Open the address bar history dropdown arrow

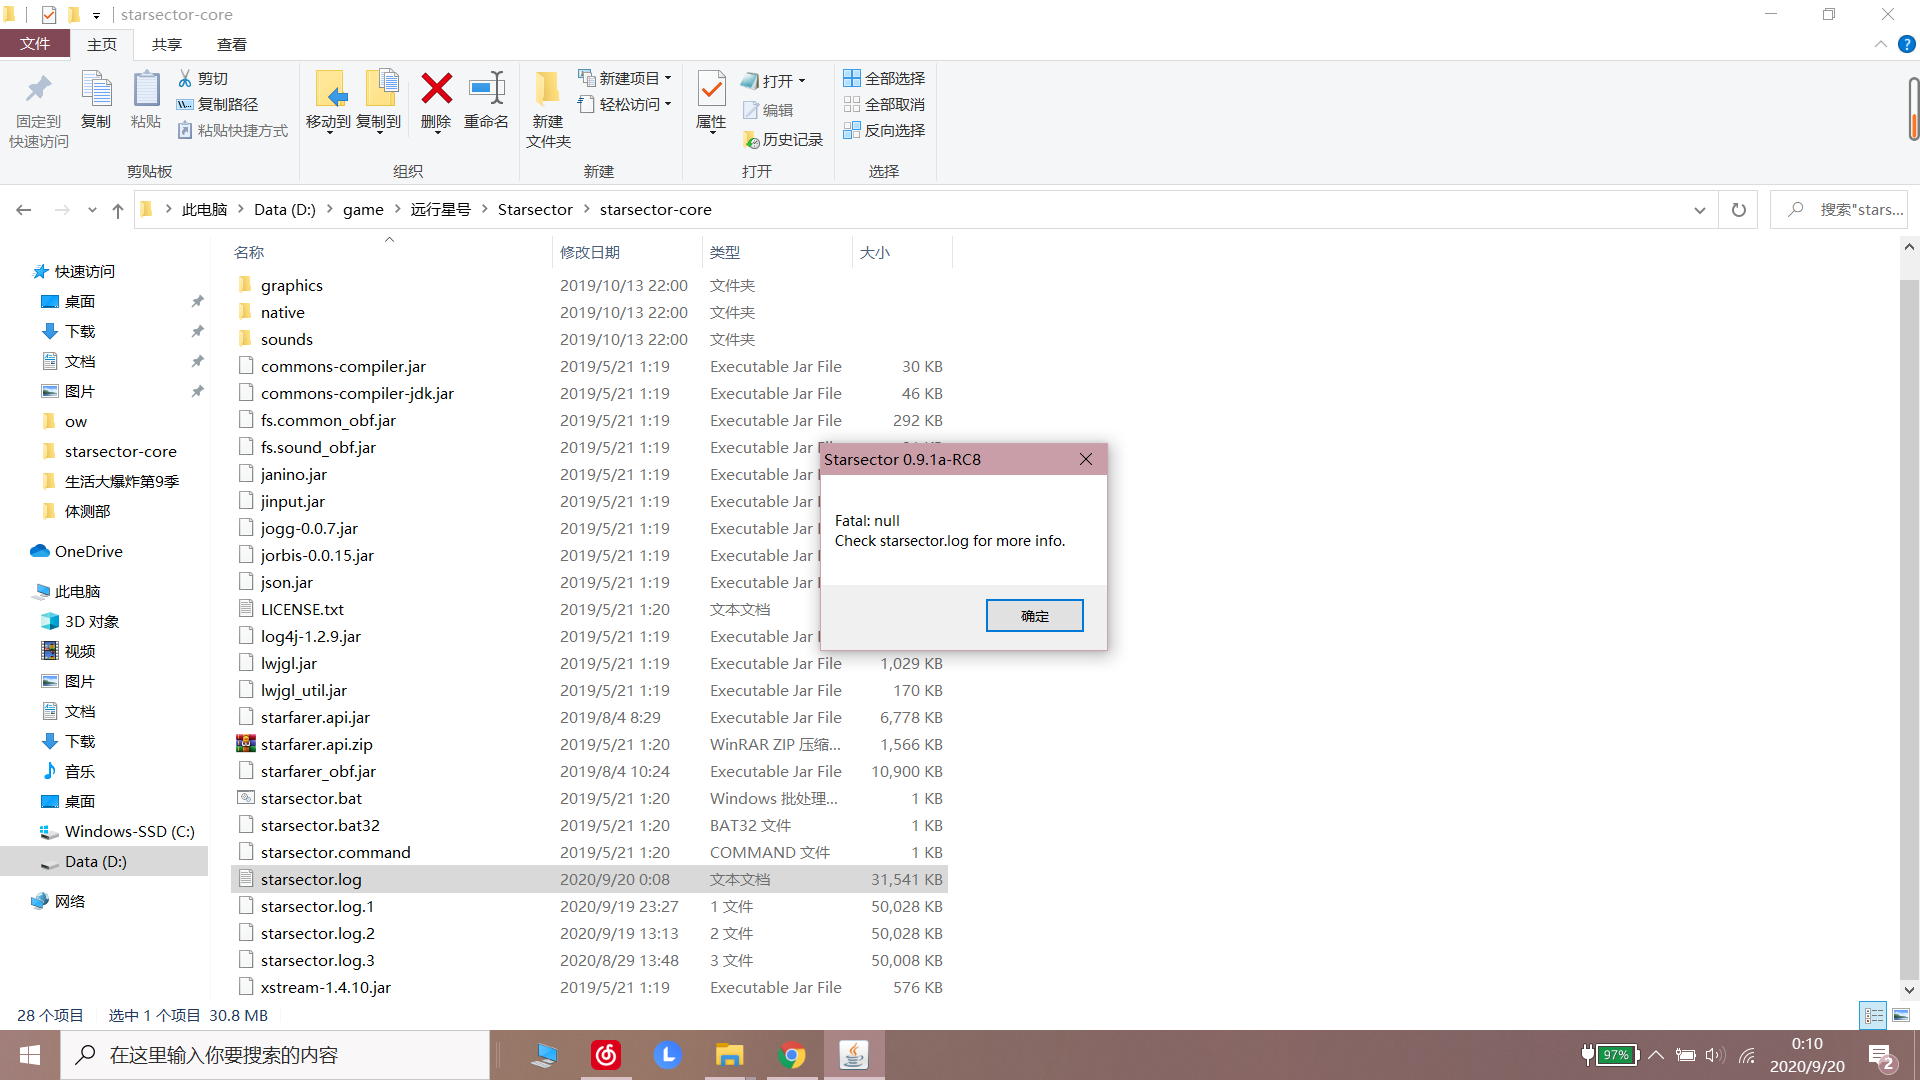tap(1699, 210)
